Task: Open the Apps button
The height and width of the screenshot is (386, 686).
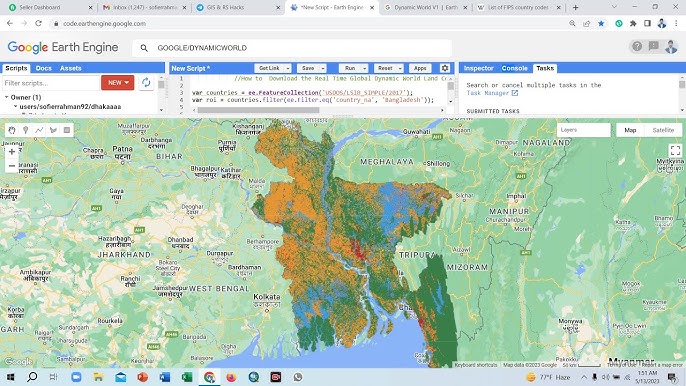Action: pyautogui.click(x=420, y=68)
